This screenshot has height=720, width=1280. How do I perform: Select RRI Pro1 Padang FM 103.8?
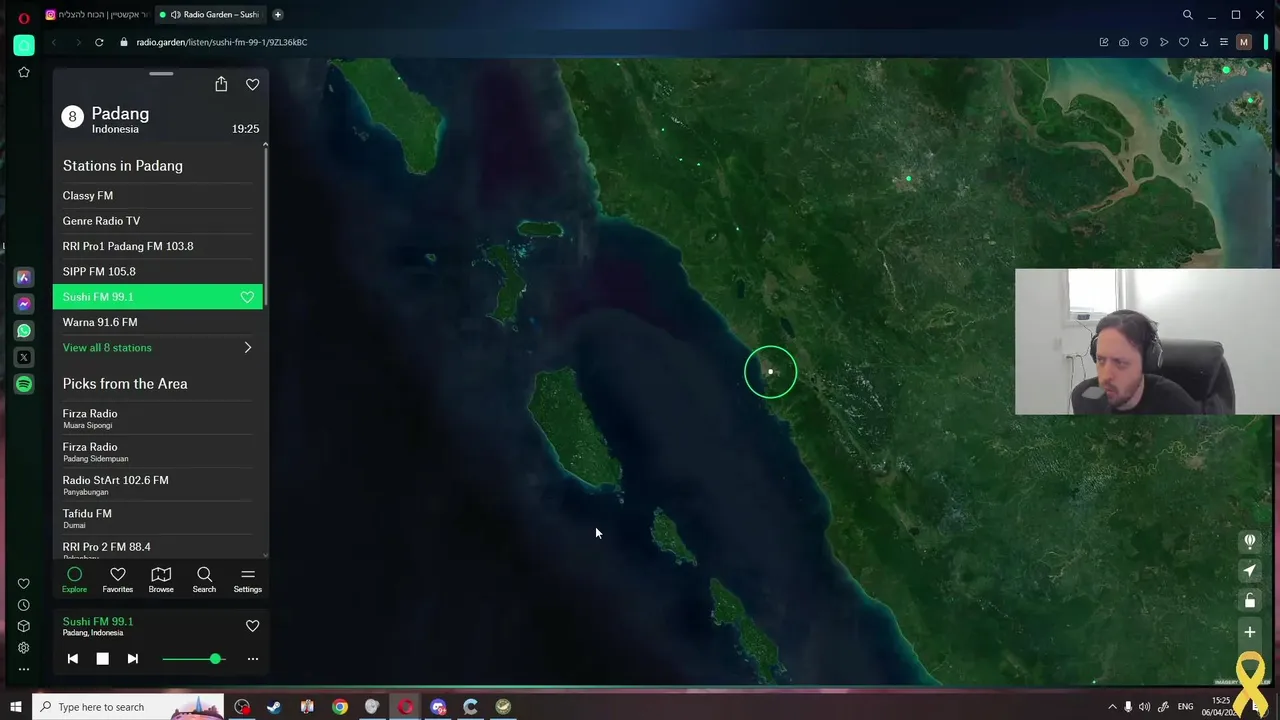158,246
